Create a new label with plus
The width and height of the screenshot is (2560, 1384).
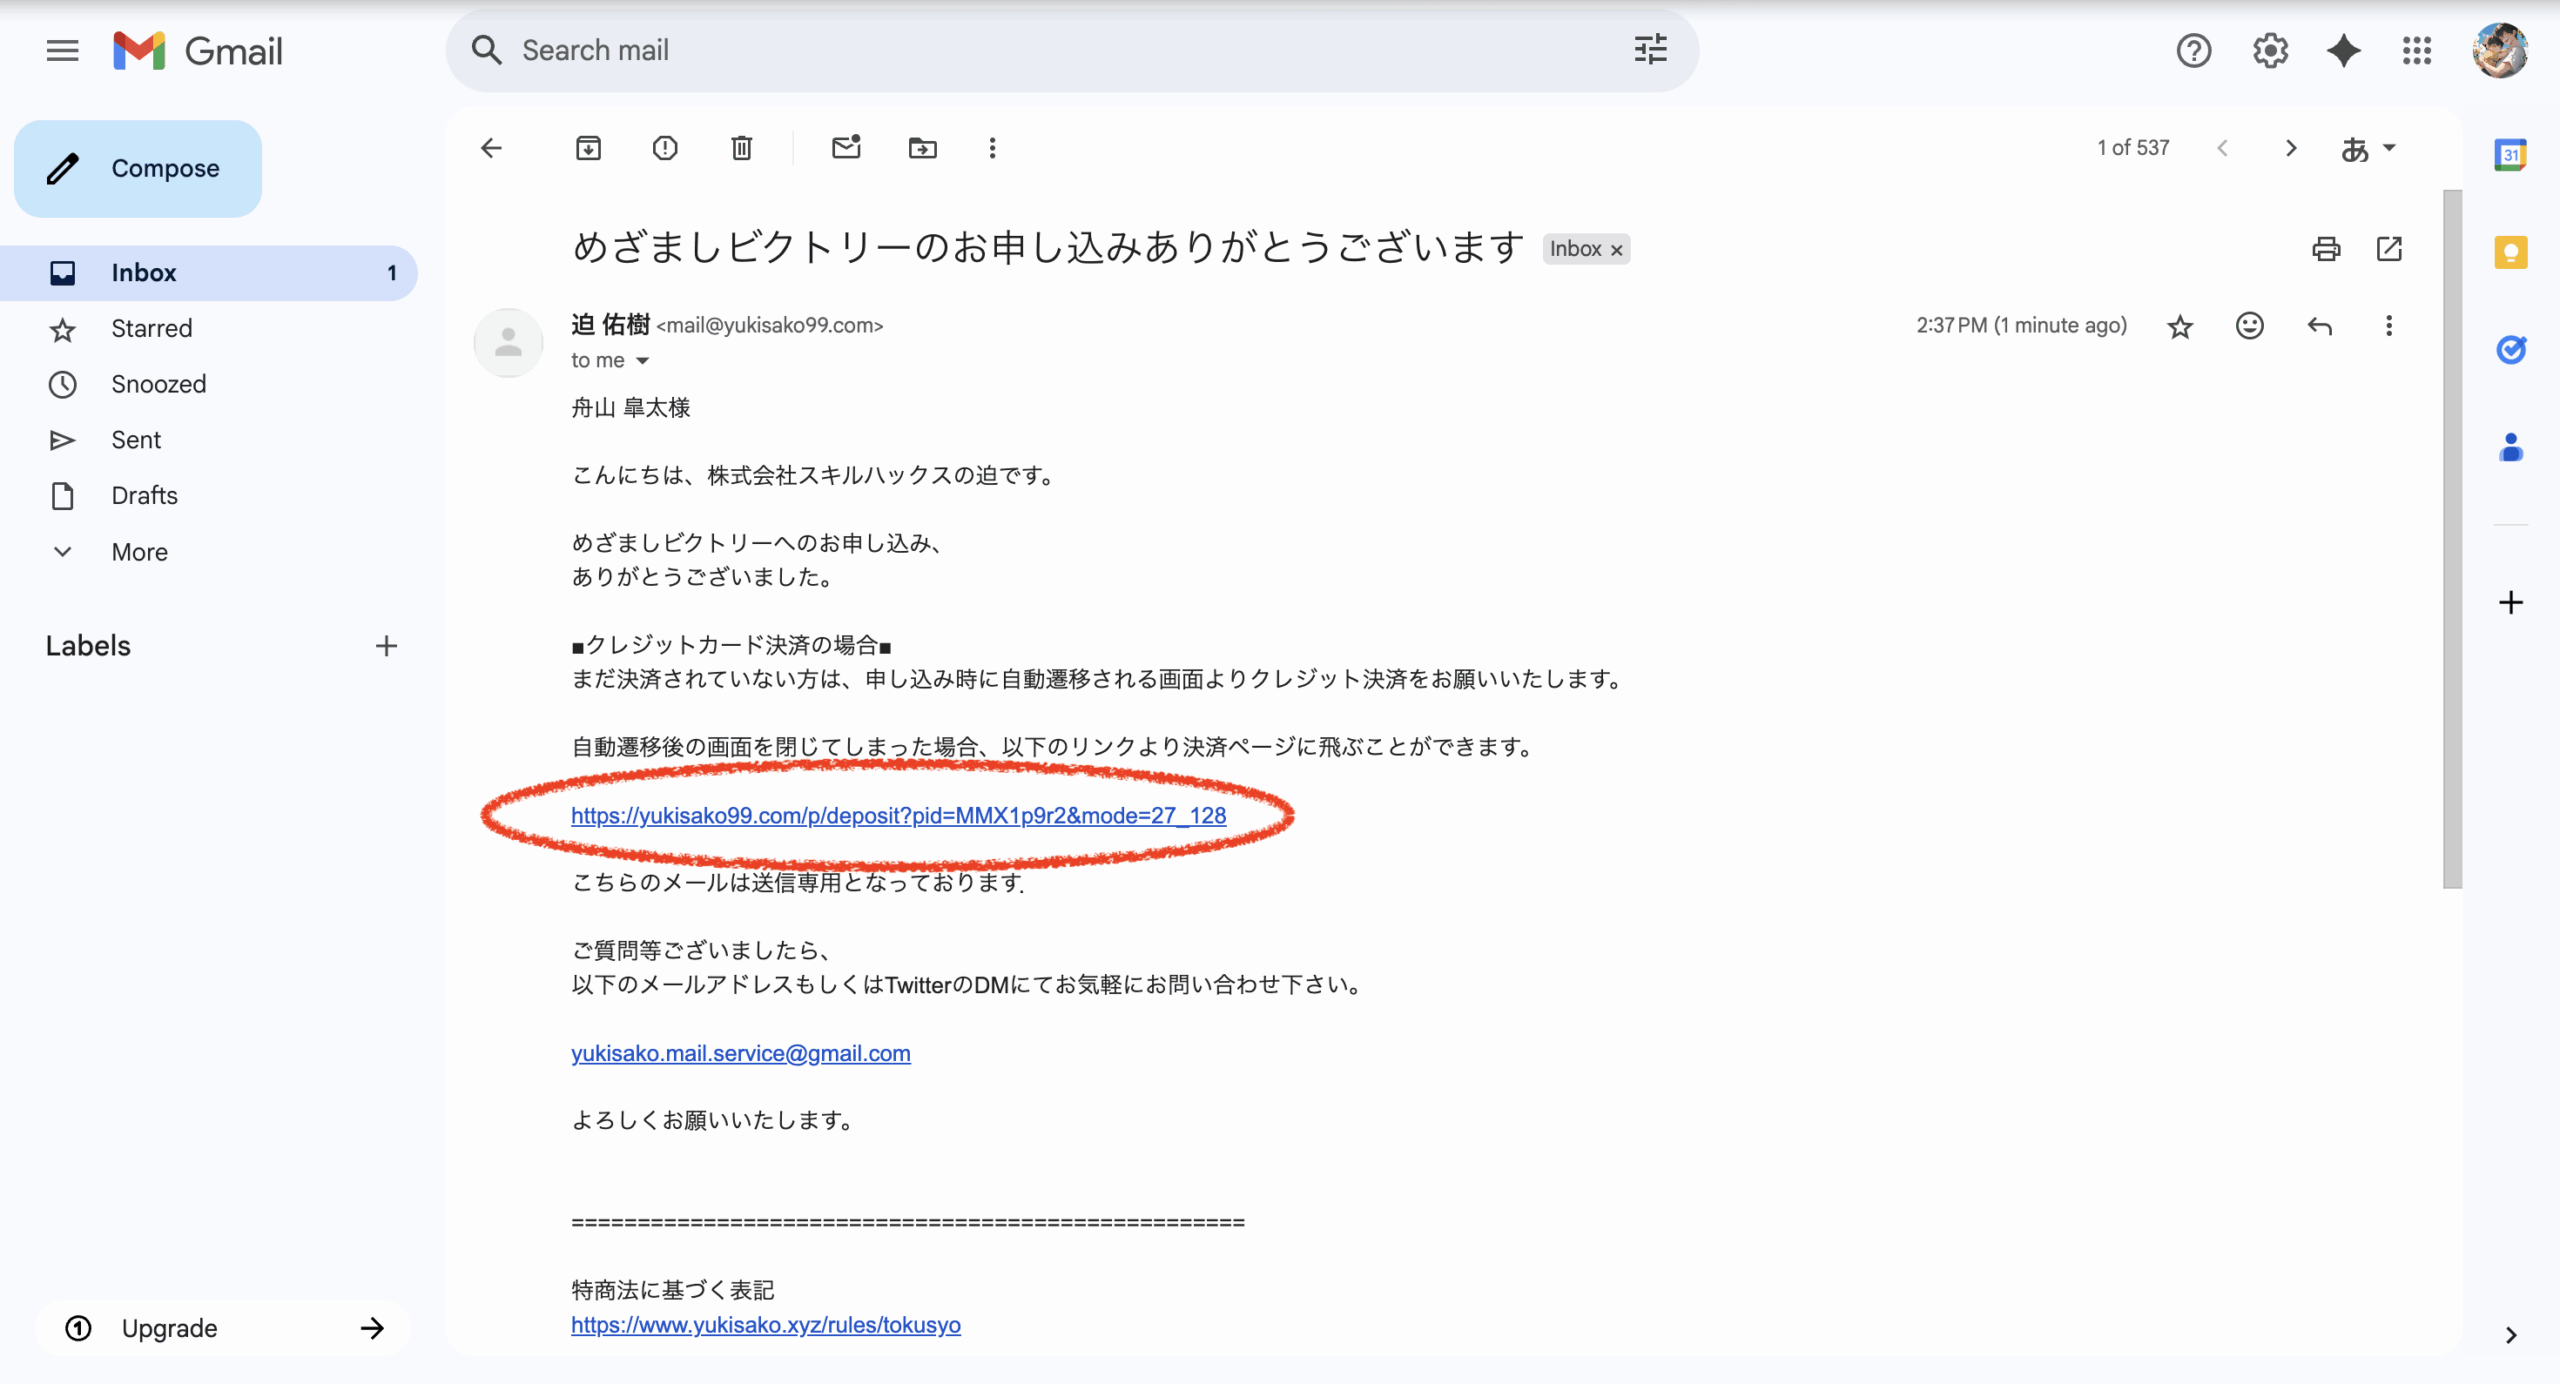click(386, 646)
